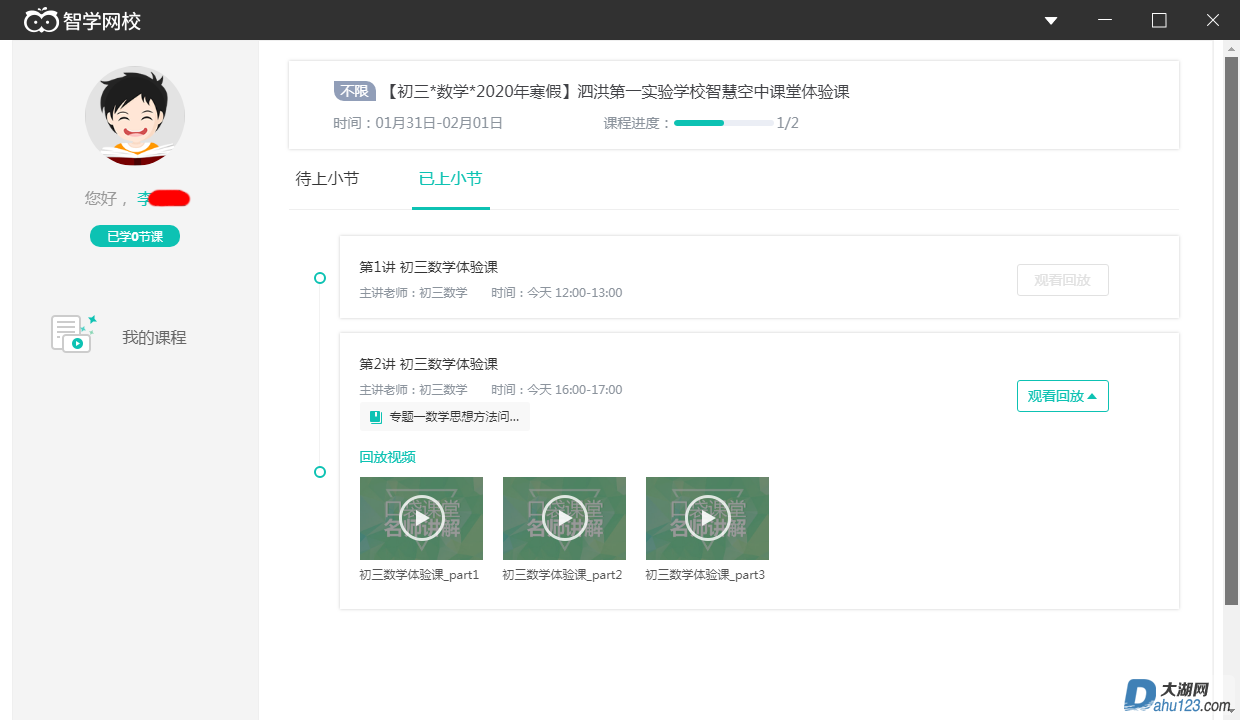Viewport: 1240px width, 720px height.
Task: Click the 今天 16:00-17:00 time text
Action: point(575,390)
